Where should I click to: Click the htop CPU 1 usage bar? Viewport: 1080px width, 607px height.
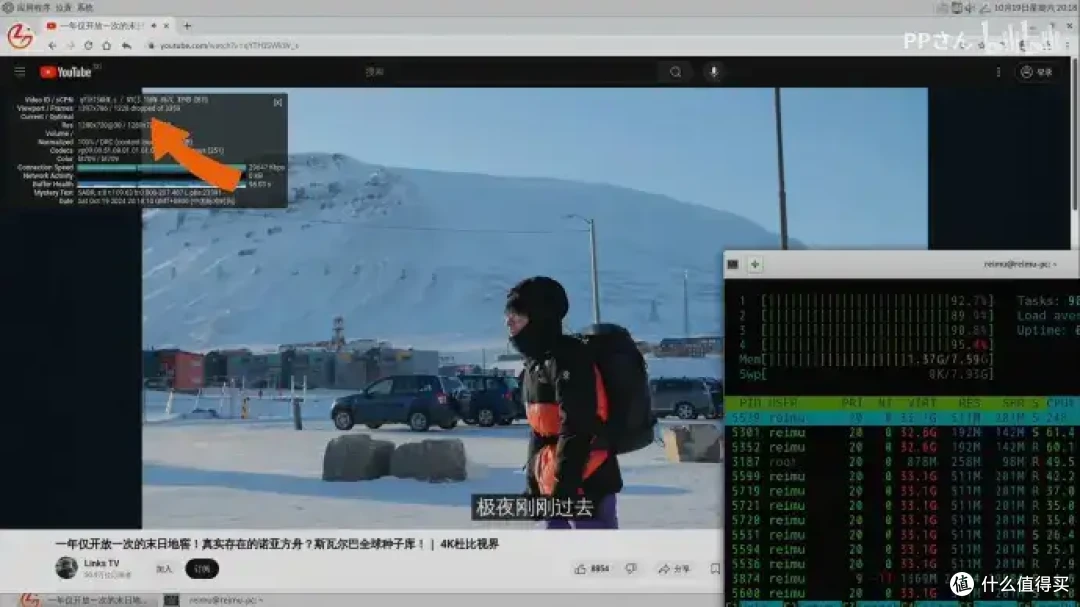[866, 301]
